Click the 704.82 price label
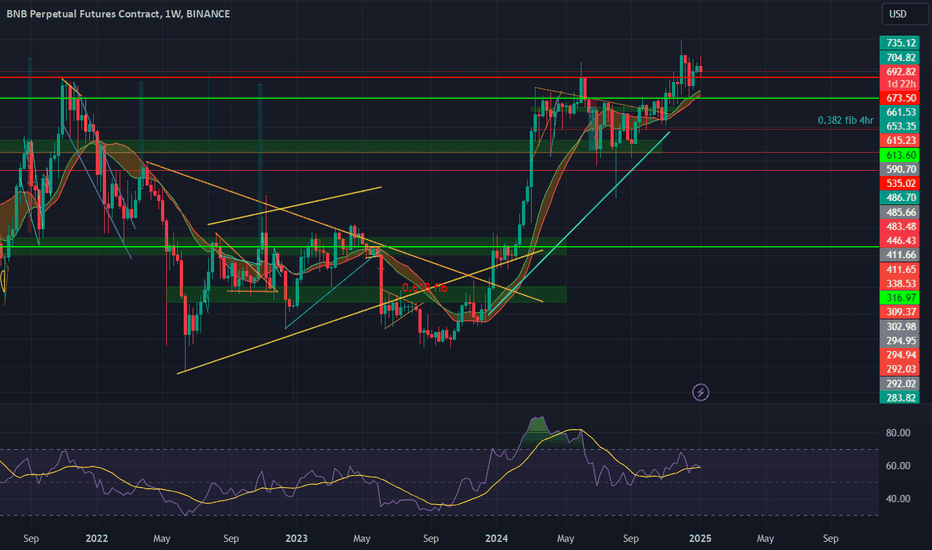 click(900, 57)
